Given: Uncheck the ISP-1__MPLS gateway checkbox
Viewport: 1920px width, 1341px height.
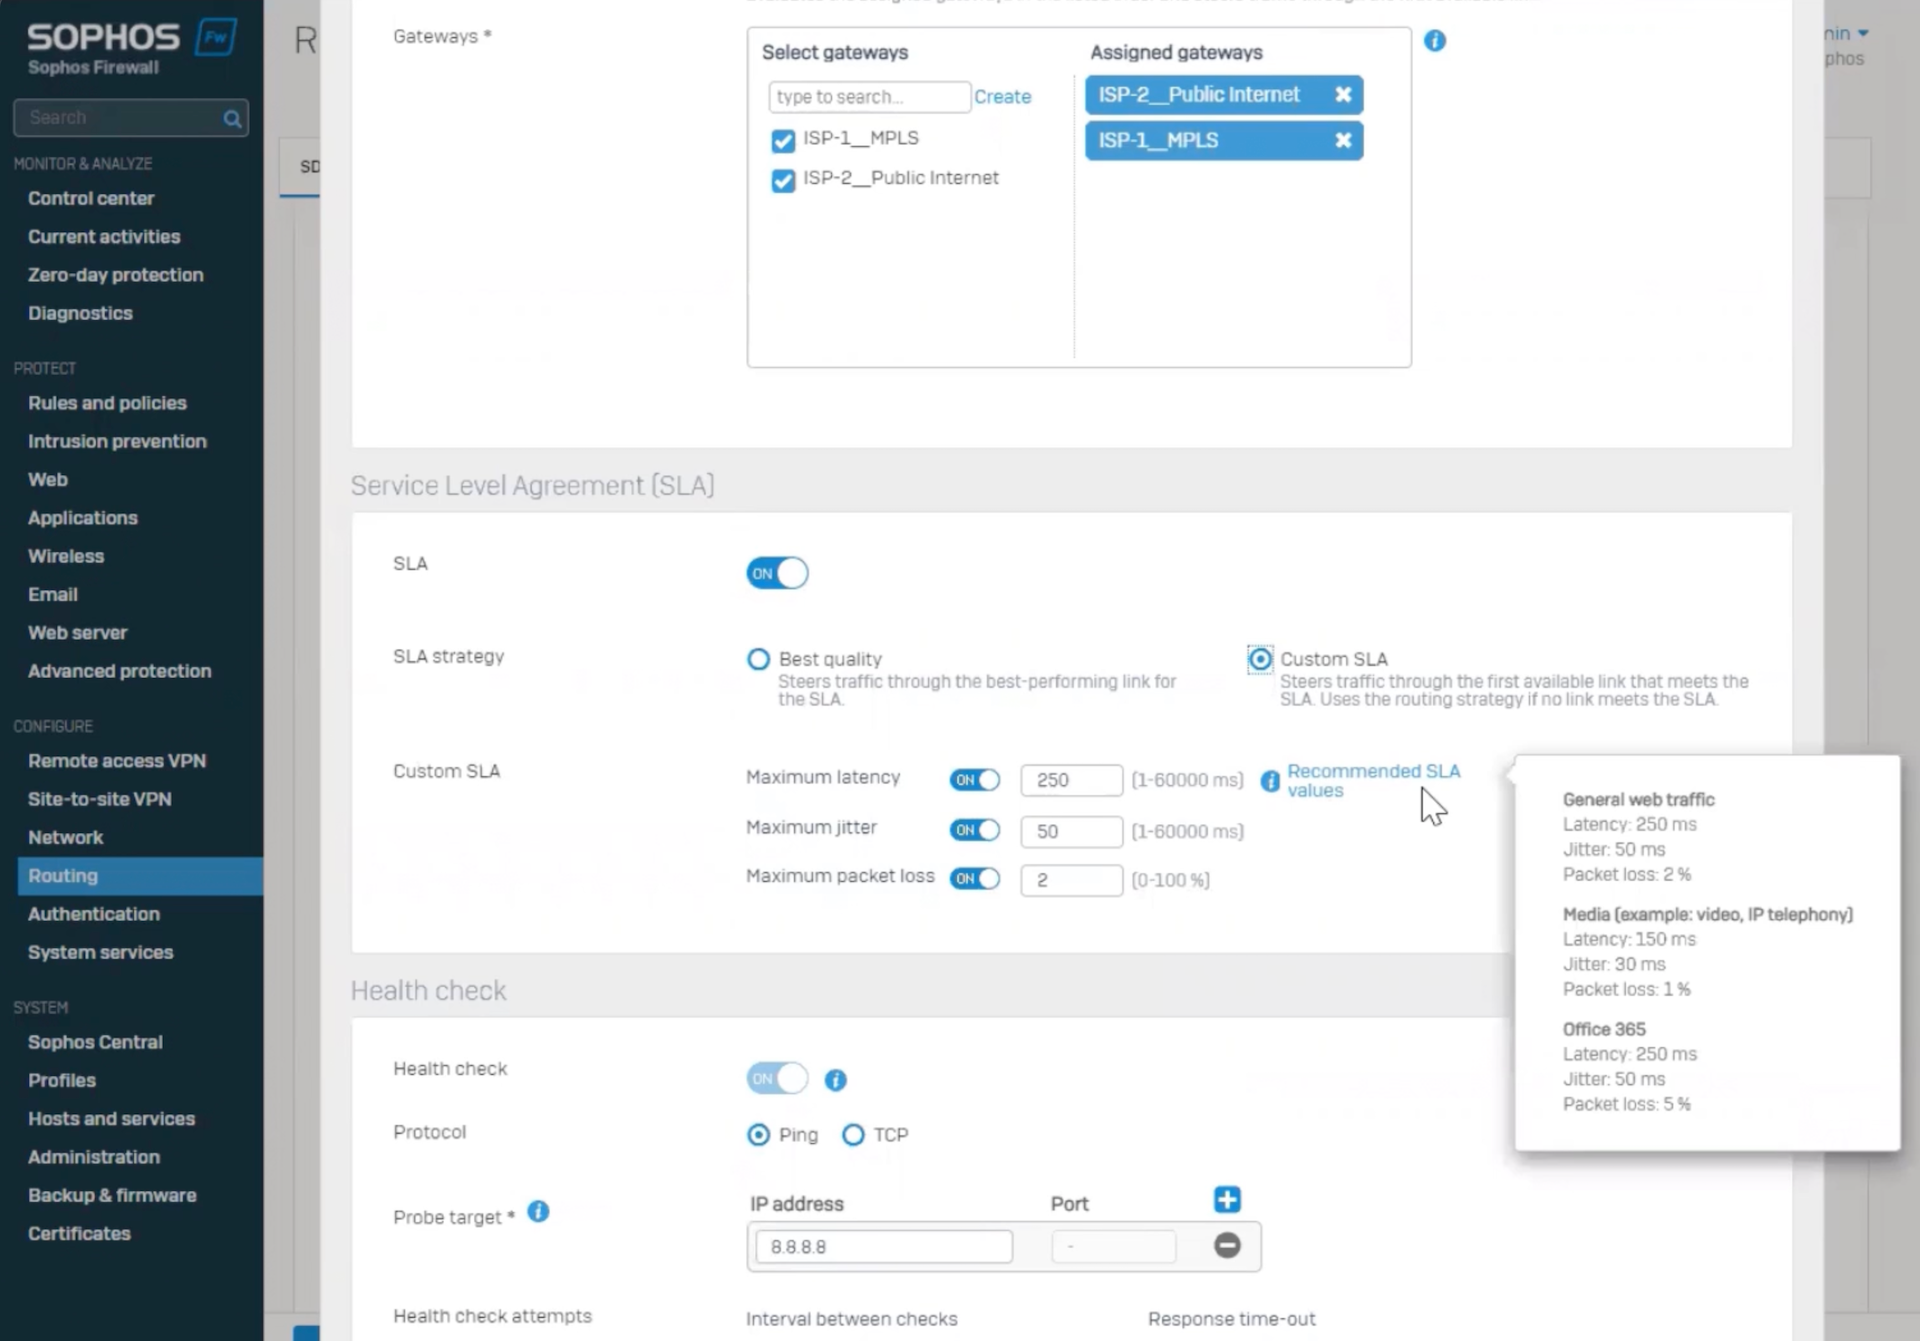Looking at the screenshot, I should point(783,141).
